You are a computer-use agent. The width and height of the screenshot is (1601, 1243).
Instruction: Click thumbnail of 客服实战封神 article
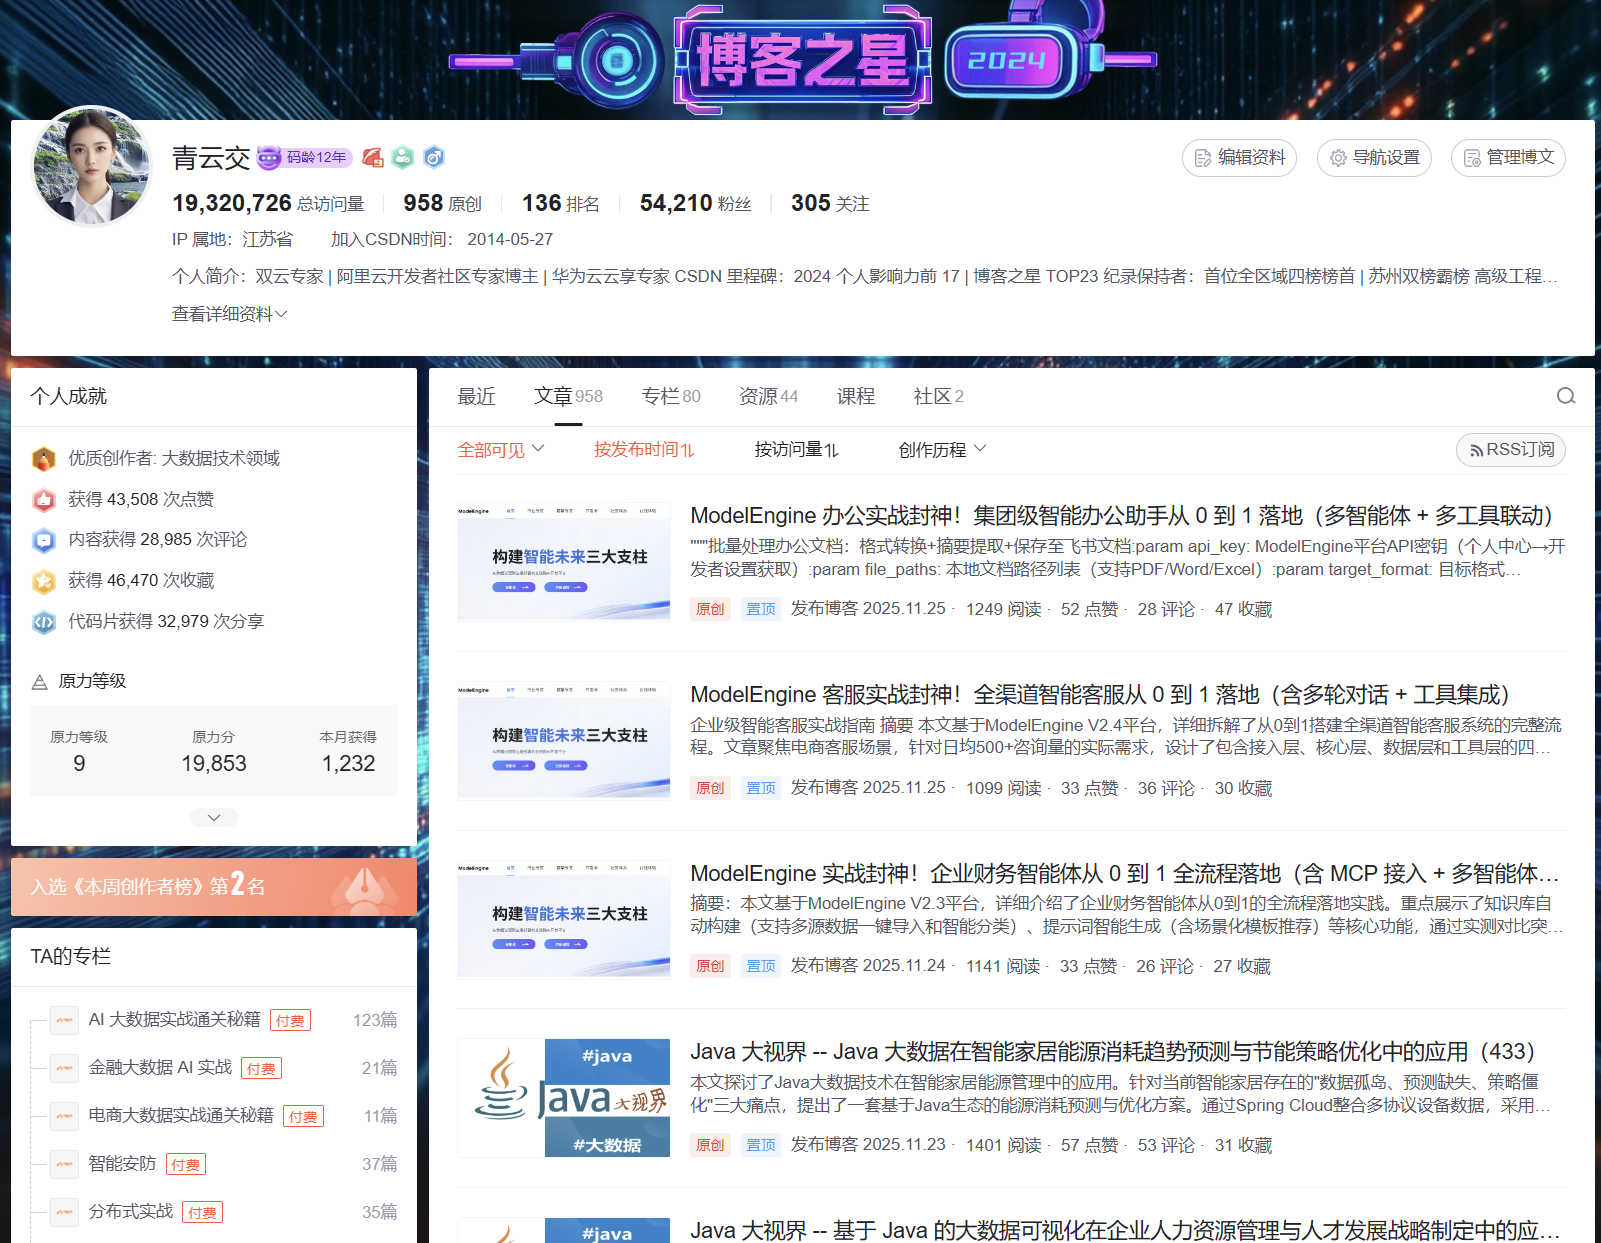tap(564, 740)
